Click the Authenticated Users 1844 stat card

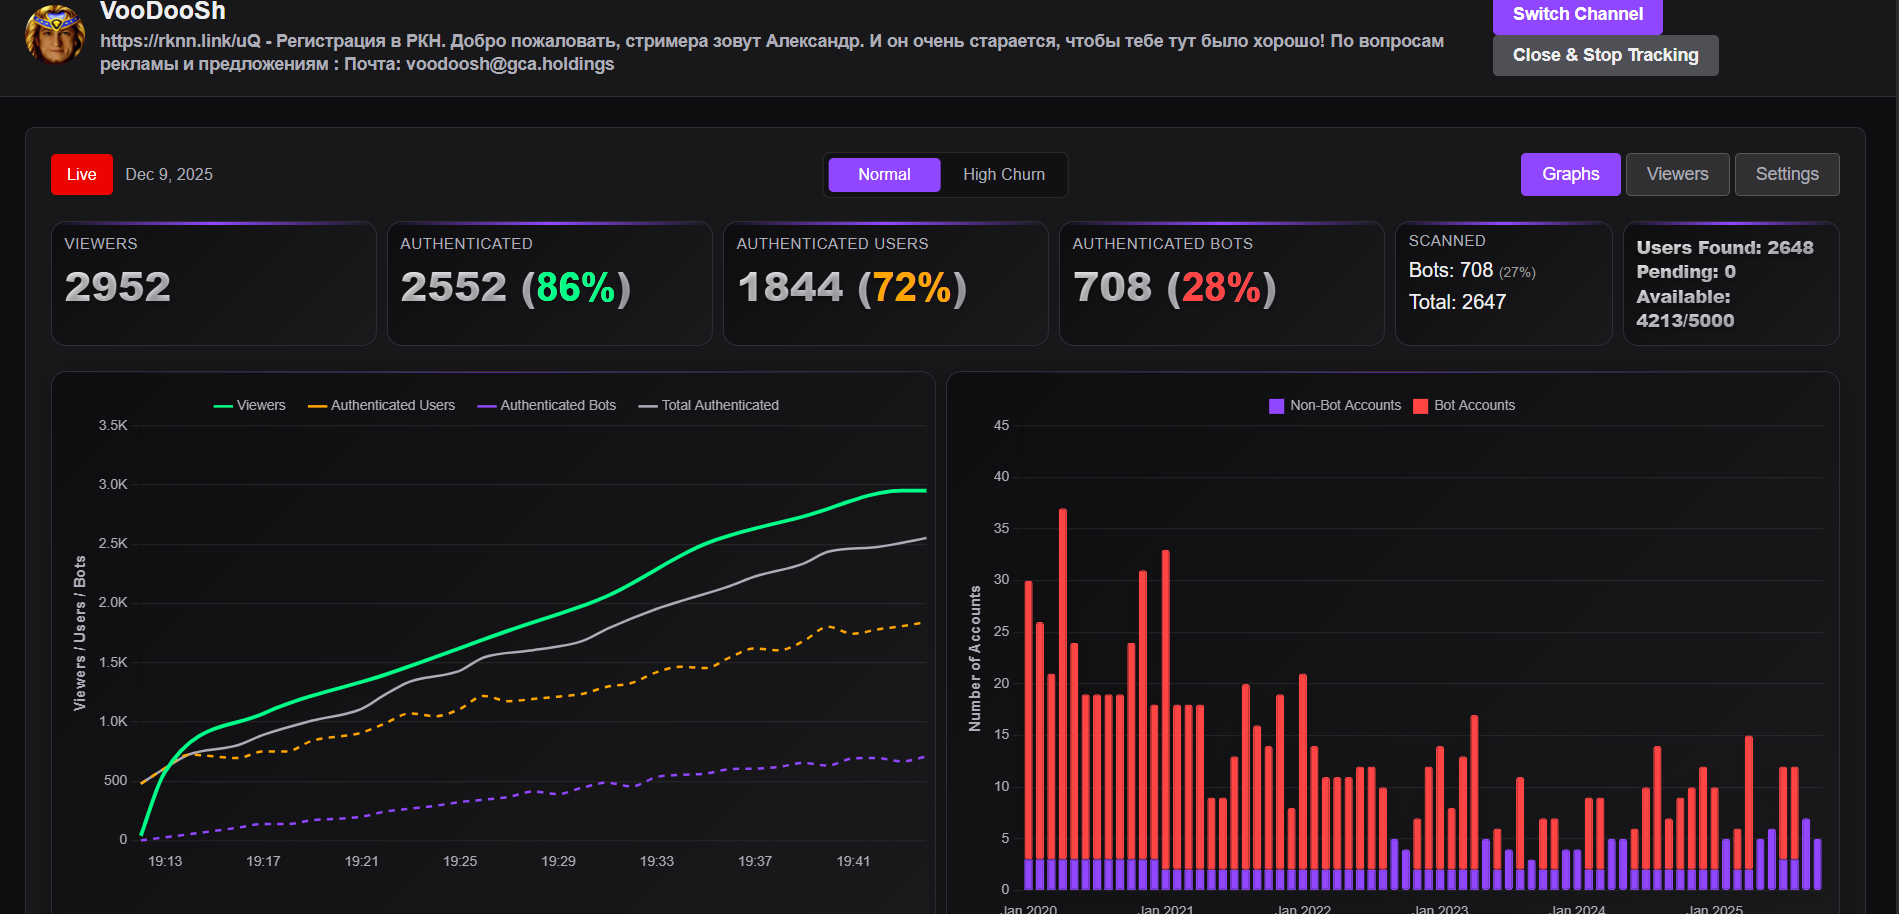(x=885, y=284)
